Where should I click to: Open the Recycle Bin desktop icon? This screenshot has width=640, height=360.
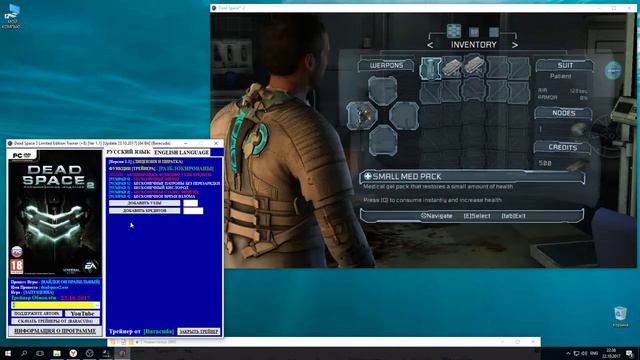tap(620, 317)
